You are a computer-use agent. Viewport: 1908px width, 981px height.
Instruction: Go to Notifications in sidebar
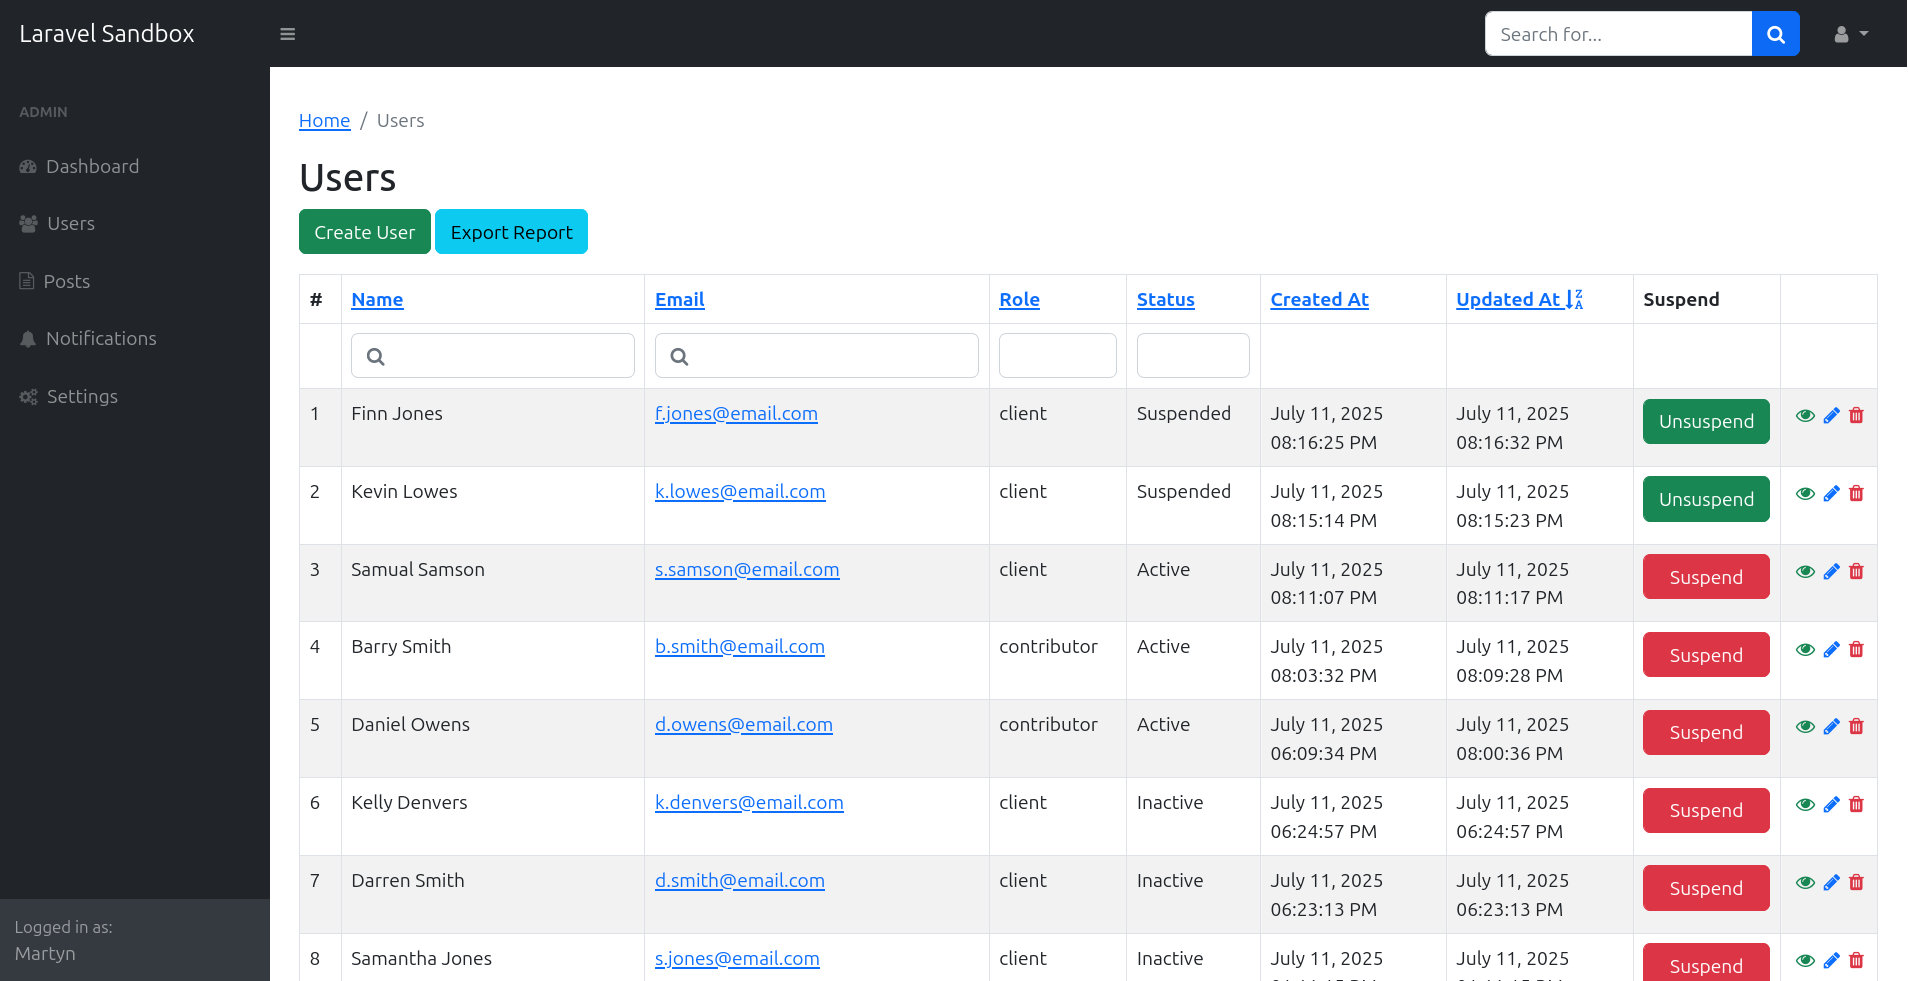pyautogui.click(x=101, y=339)
